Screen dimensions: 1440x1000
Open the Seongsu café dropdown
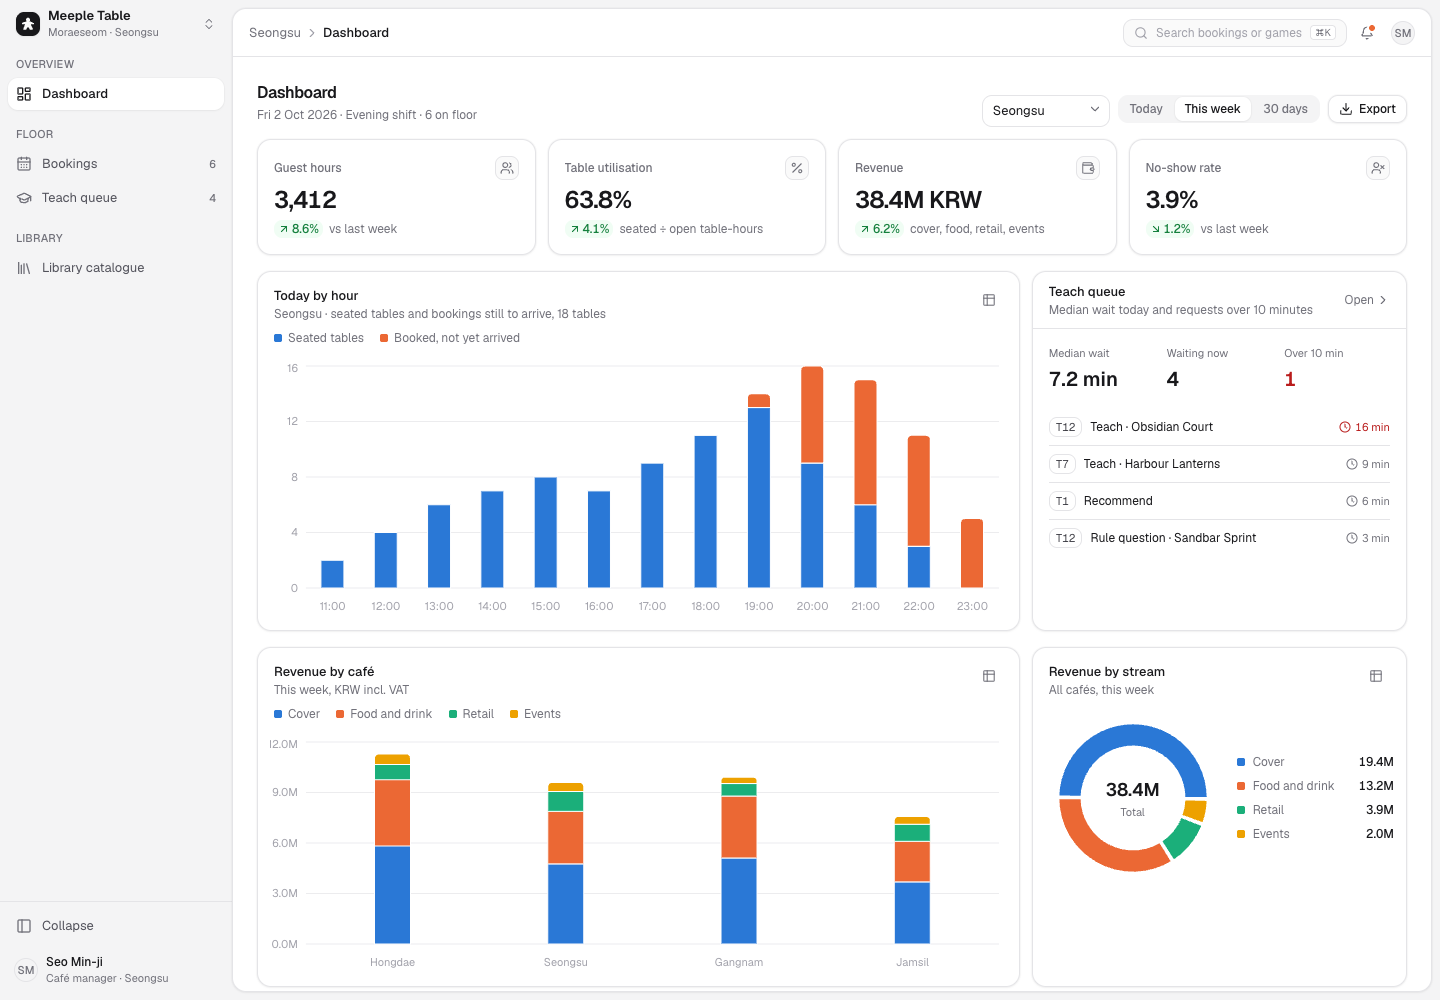click(1046, 110)
